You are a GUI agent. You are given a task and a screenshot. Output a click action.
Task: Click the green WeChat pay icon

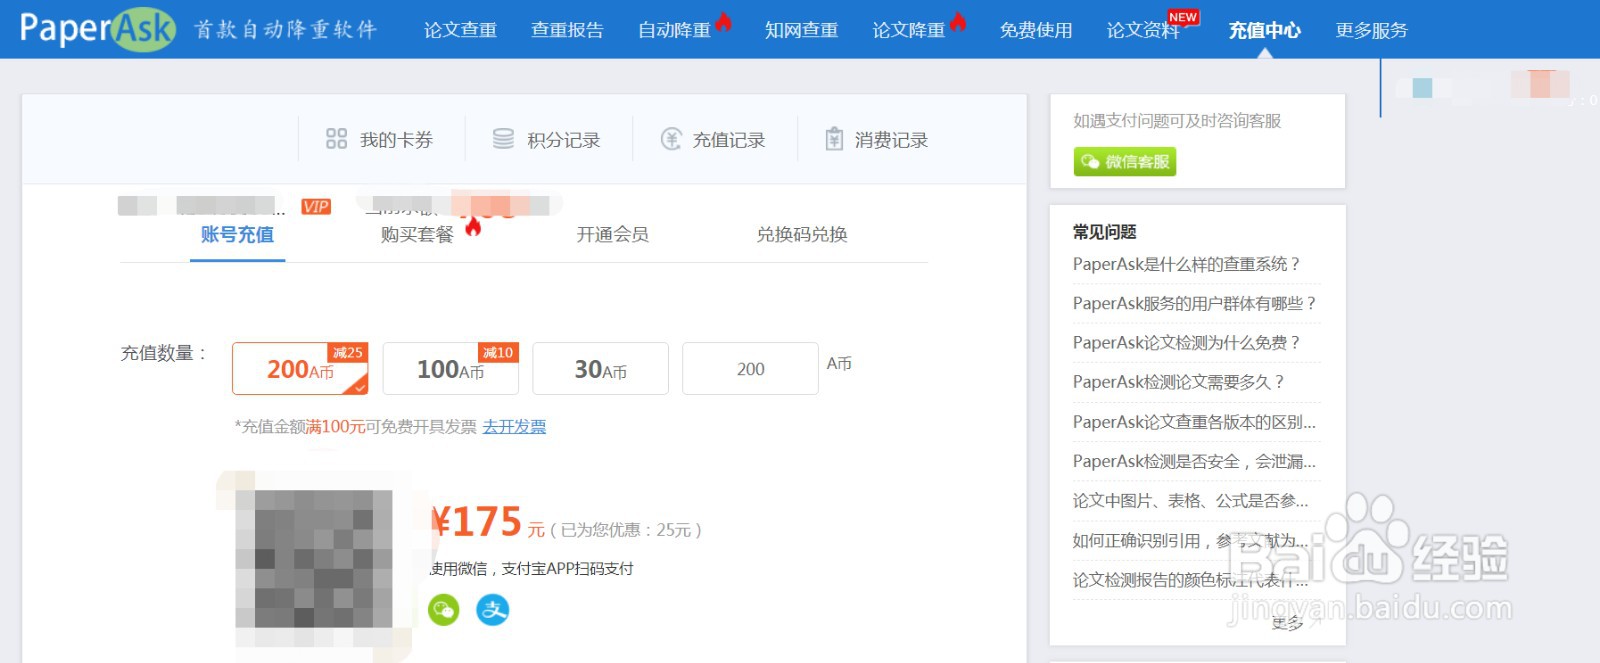click(444, 609)
